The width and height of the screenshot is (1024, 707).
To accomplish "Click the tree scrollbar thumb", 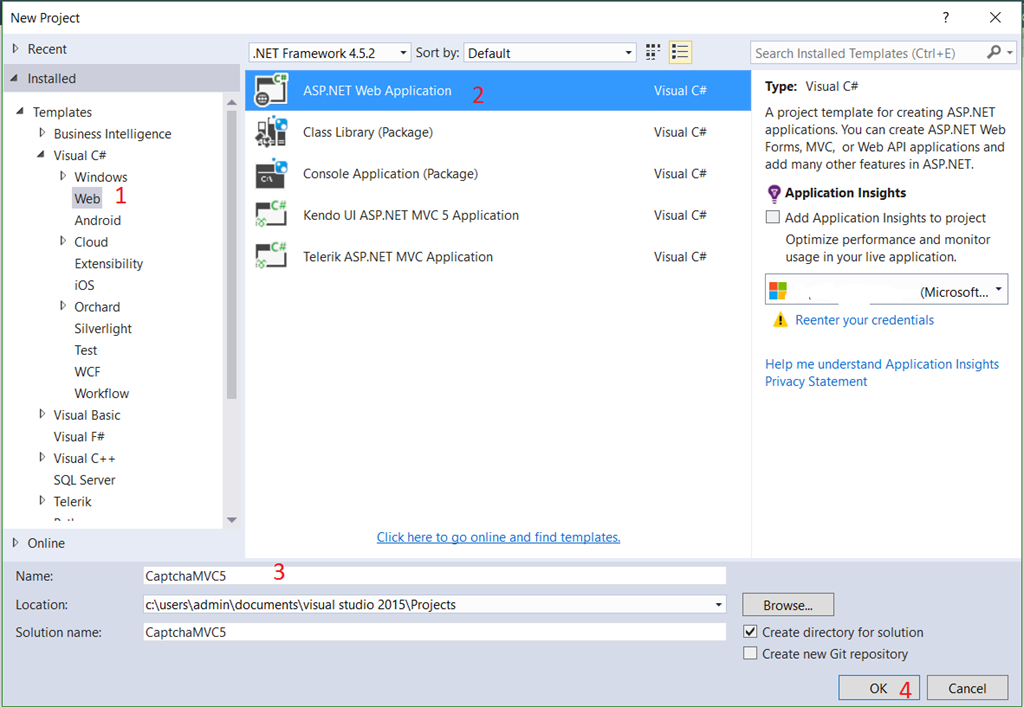I will [x=231, y=255].
